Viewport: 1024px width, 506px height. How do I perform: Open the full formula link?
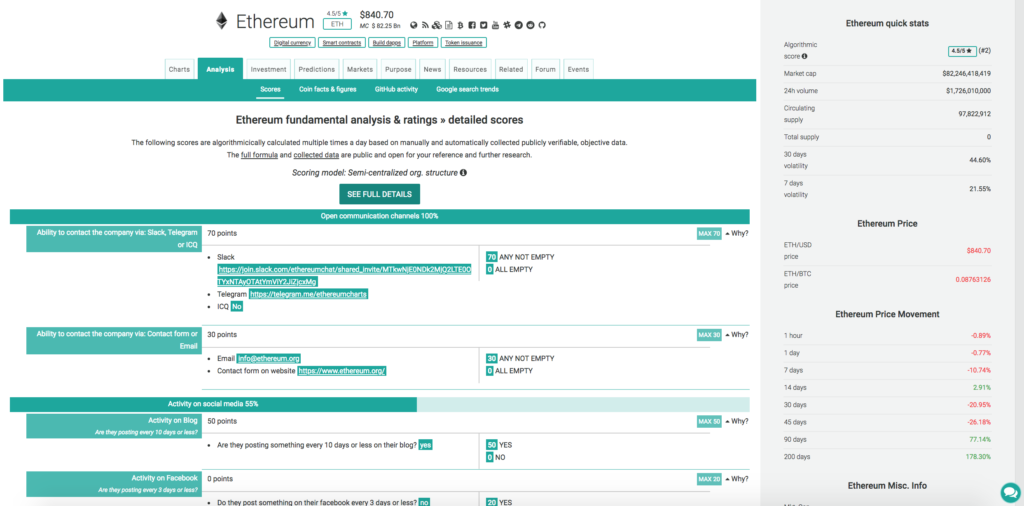(x=261, y=155)
